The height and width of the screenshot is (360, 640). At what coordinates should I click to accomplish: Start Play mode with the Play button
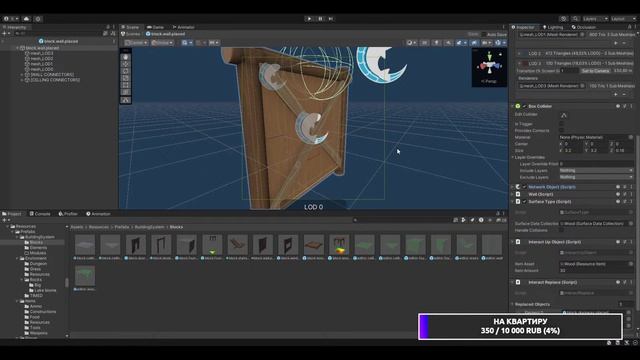point(309,19)
